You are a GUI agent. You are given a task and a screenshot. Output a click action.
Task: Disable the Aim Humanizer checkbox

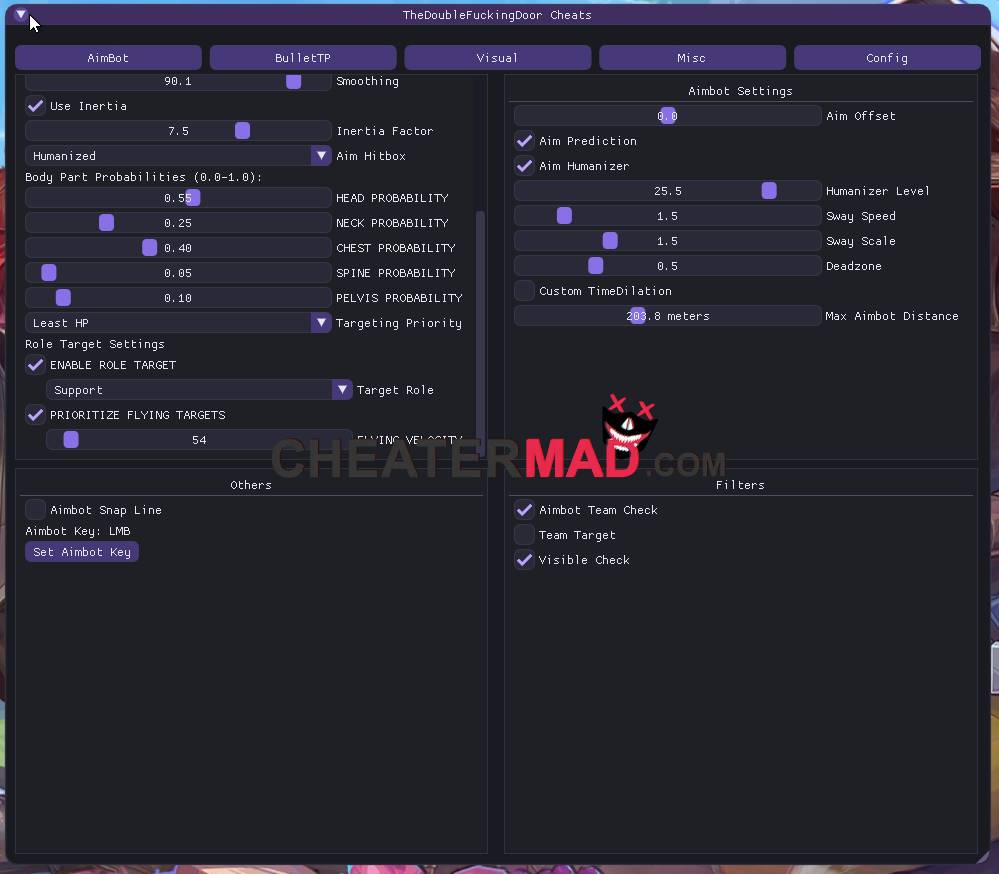524,166
